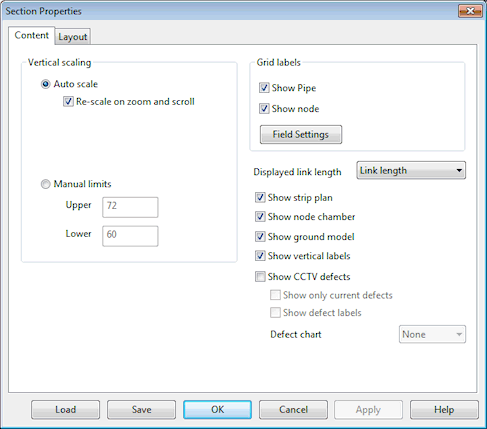The image size is (487, 429).
Task: Open the Field Settings dialog
Action: coord(301,134)
